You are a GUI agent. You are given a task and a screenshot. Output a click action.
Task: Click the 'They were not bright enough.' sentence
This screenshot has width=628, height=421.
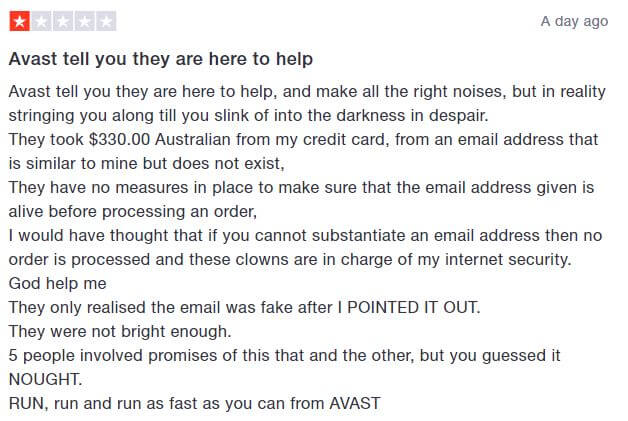pyautogui.click(x=120, y=332)
